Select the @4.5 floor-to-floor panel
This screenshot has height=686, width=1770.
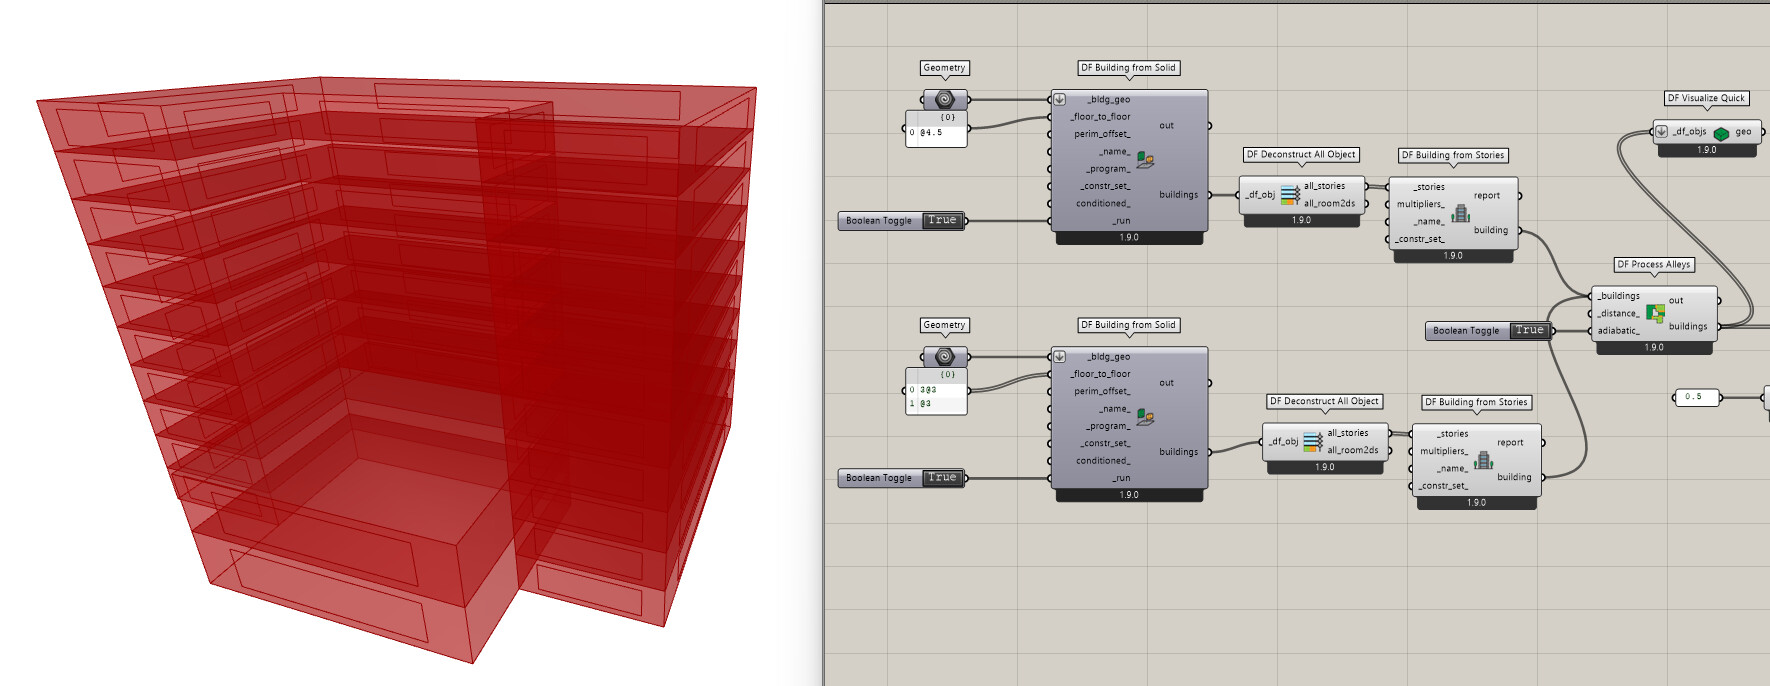pyautogui.click(x=935, y=133)
